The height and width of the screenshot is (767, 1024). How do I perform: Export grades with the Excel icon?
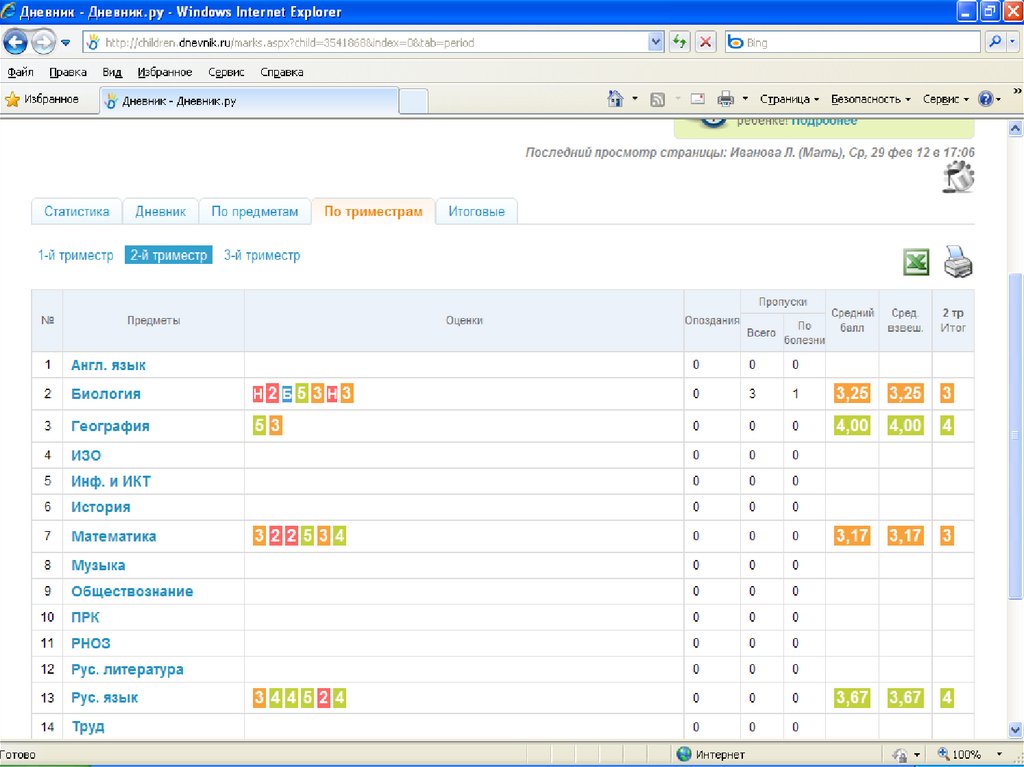pyautogui.click(x=916, y=262)
